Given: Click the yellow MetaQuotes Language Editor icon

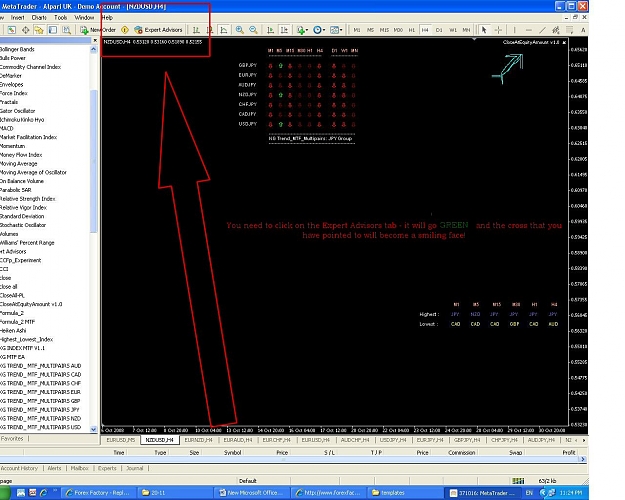Looking at the screenshot, I should 125,30.
